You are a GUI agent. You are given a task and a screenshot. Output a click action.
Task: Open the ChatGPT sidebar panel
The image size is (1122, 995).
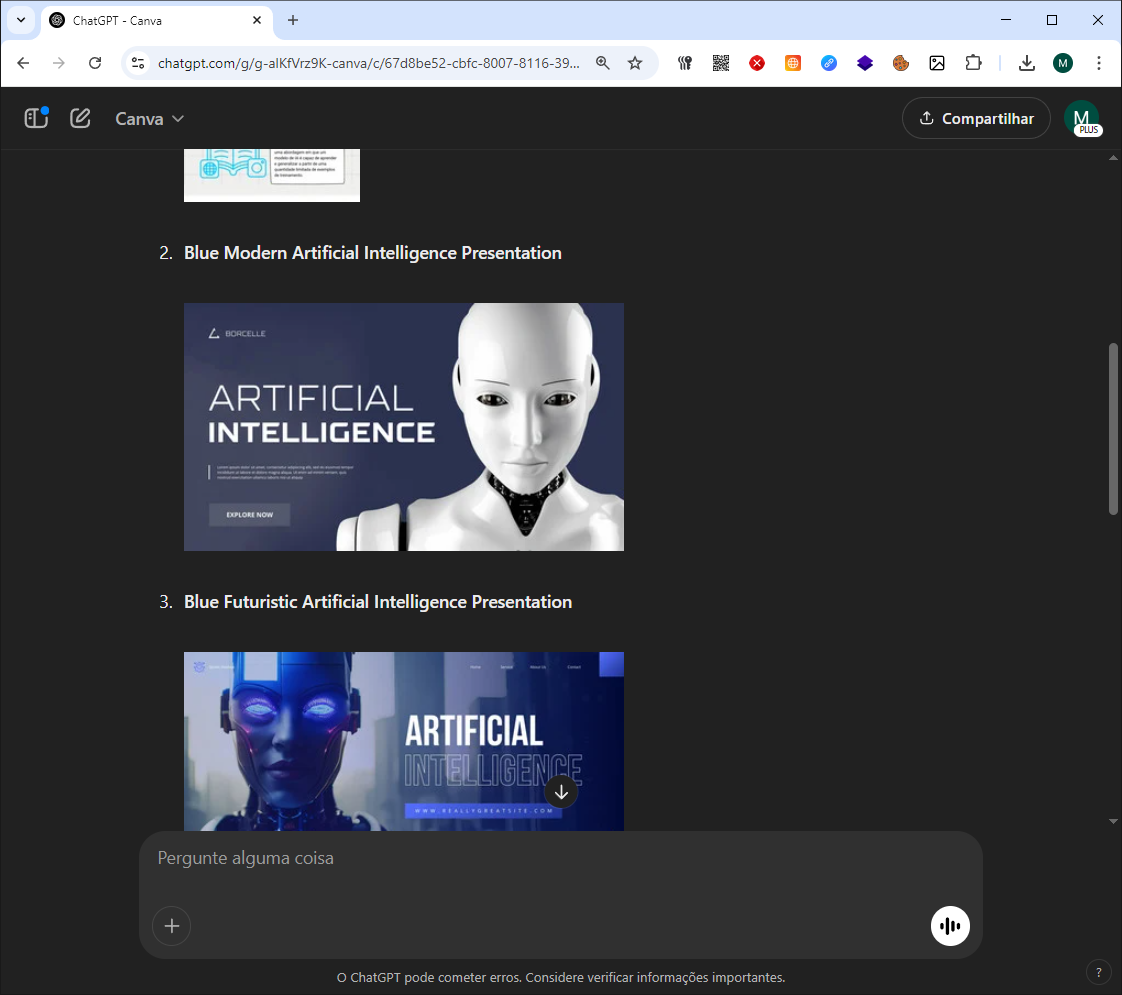point(36,118)
